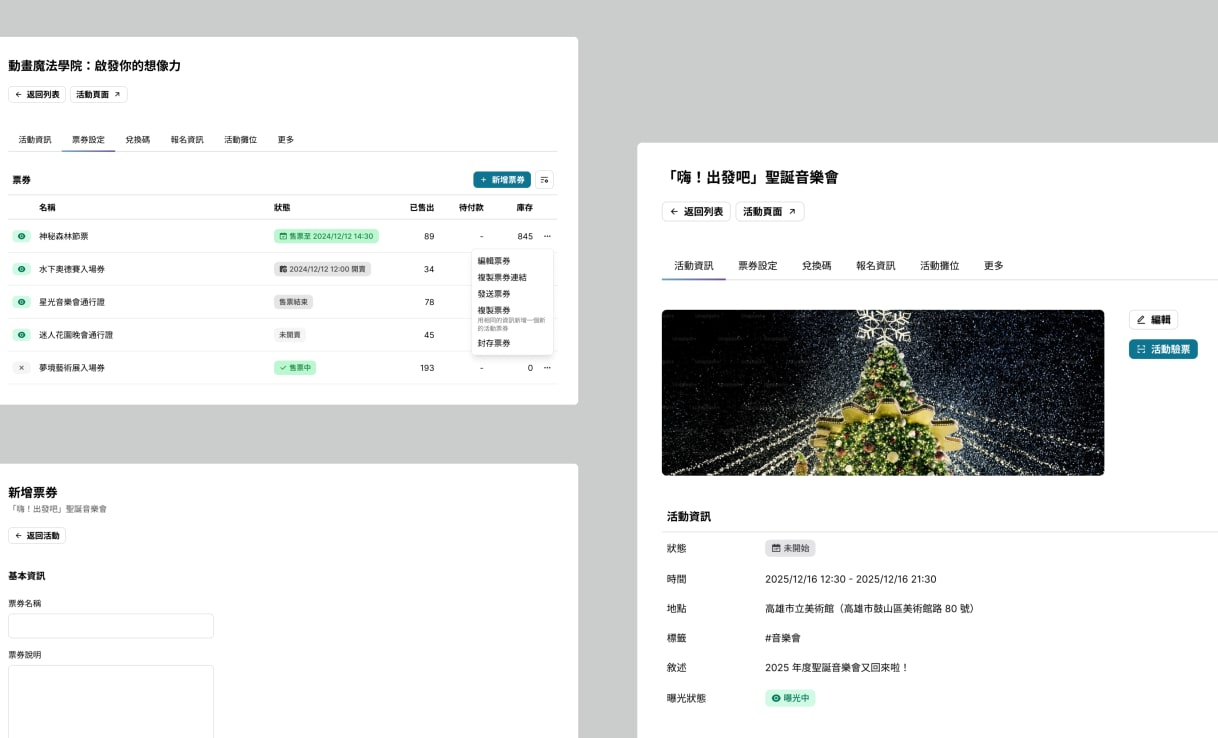Click the back arrow icon on 返回列表

click(674, 211)
